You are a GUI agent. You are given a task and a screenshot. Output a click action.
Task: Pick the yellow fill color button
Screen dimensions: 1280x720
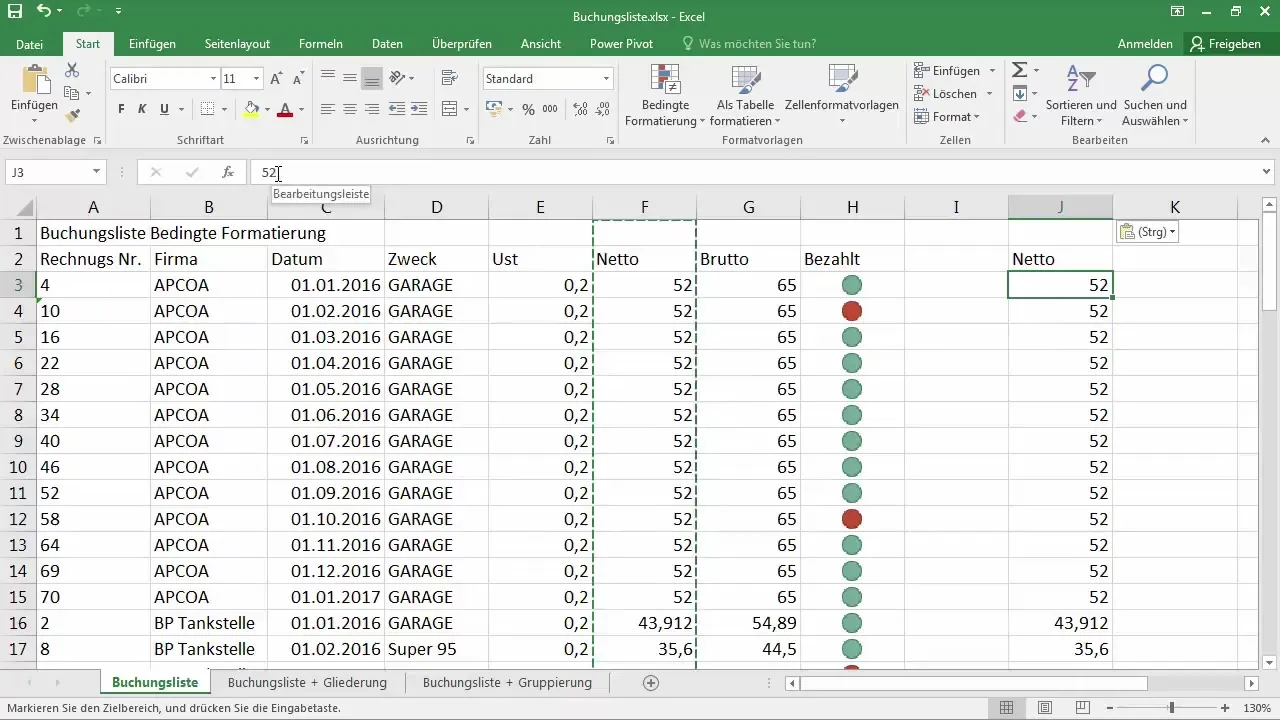[x=251, y=109]
